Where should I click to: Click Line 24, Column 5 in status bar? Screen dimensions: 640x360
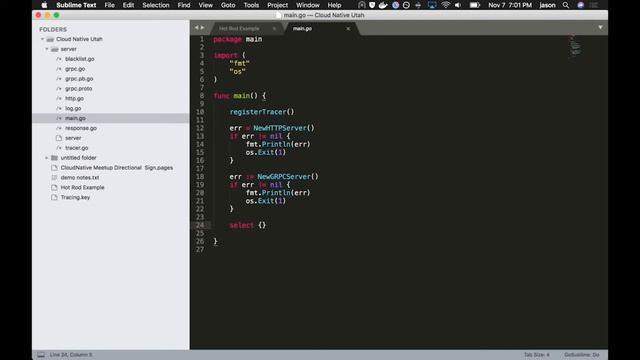click(71, 355)
